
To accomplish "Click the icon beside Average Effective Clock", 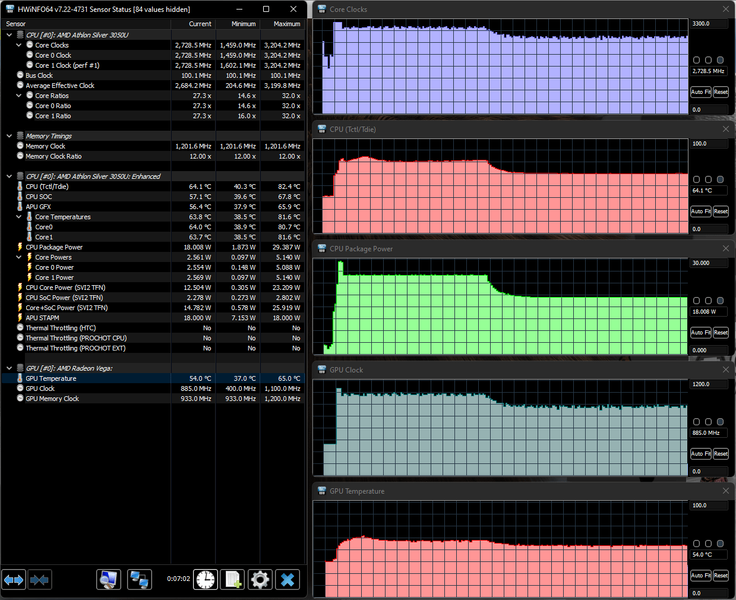I will [x=20, y=85].
